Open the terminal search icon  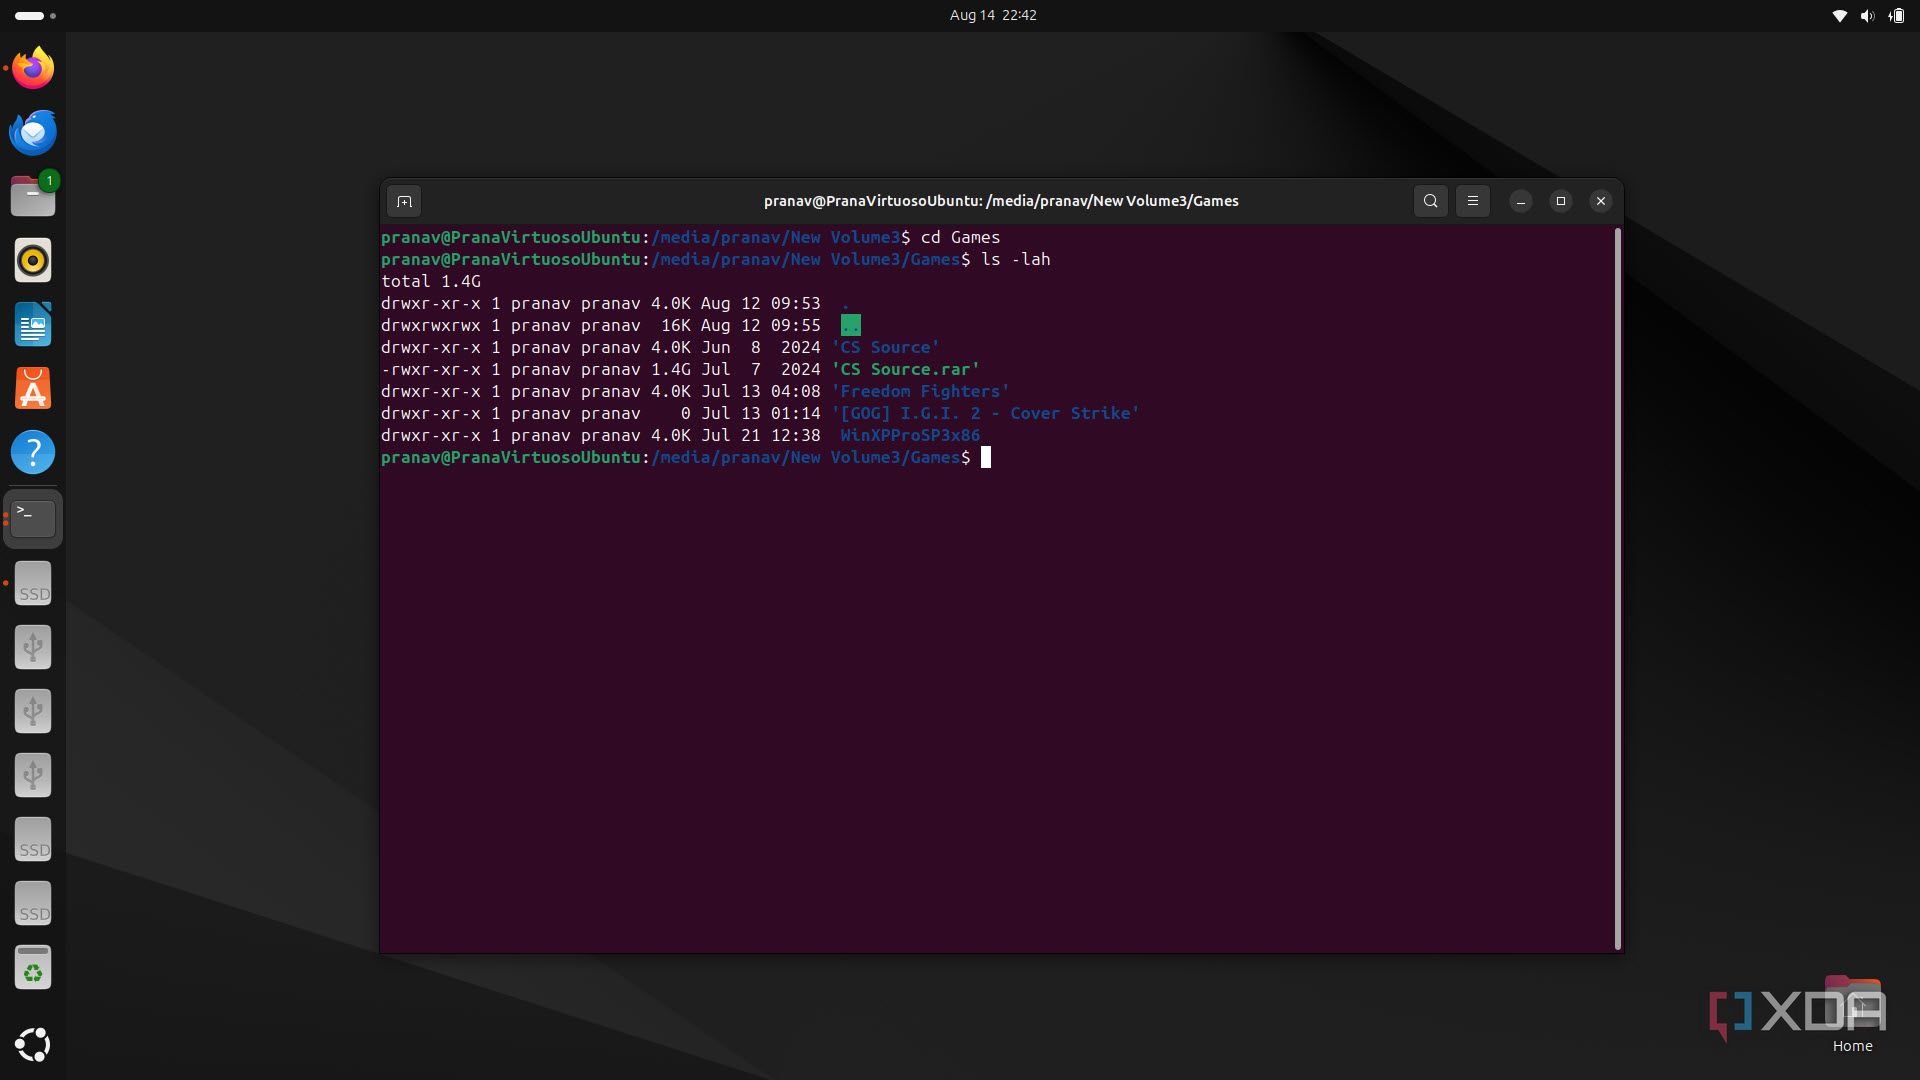click(x=1431, y=201)
